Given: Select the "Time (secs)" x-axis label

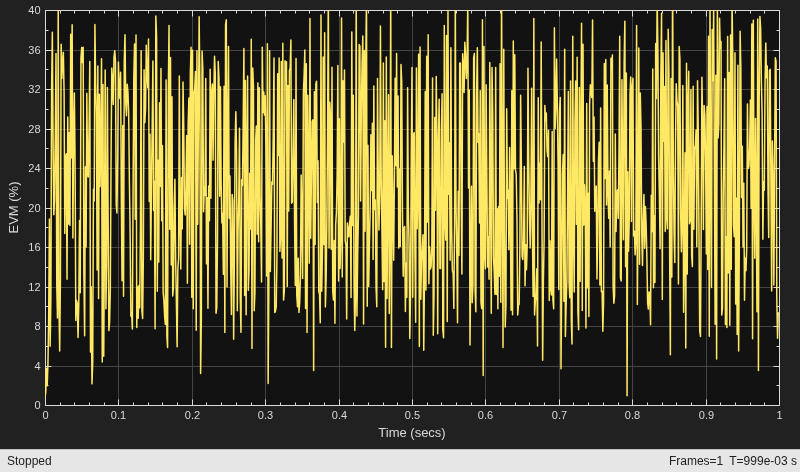Looking at the screenshot, I should coord(412,433).
